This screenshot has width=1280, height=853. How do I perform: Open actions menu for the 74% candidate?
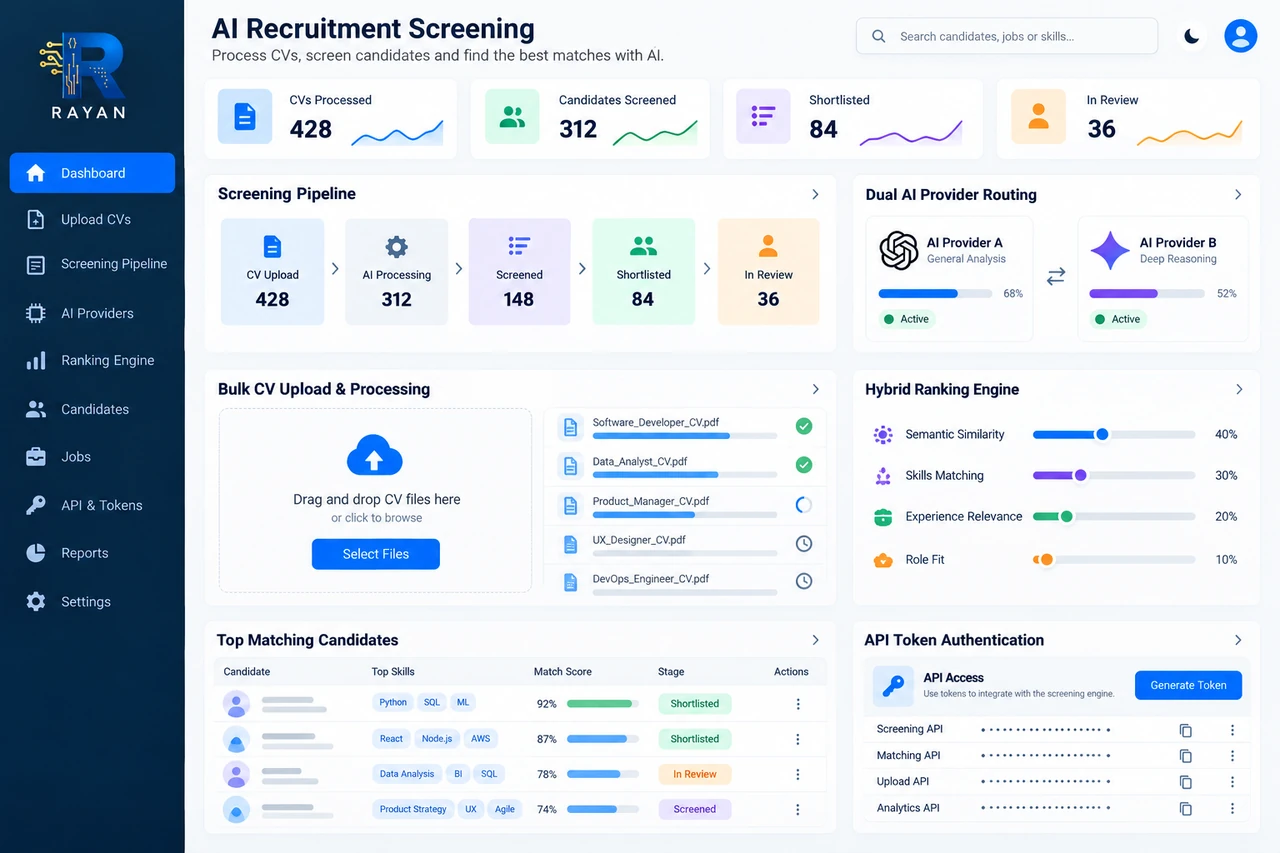[798, 809]
